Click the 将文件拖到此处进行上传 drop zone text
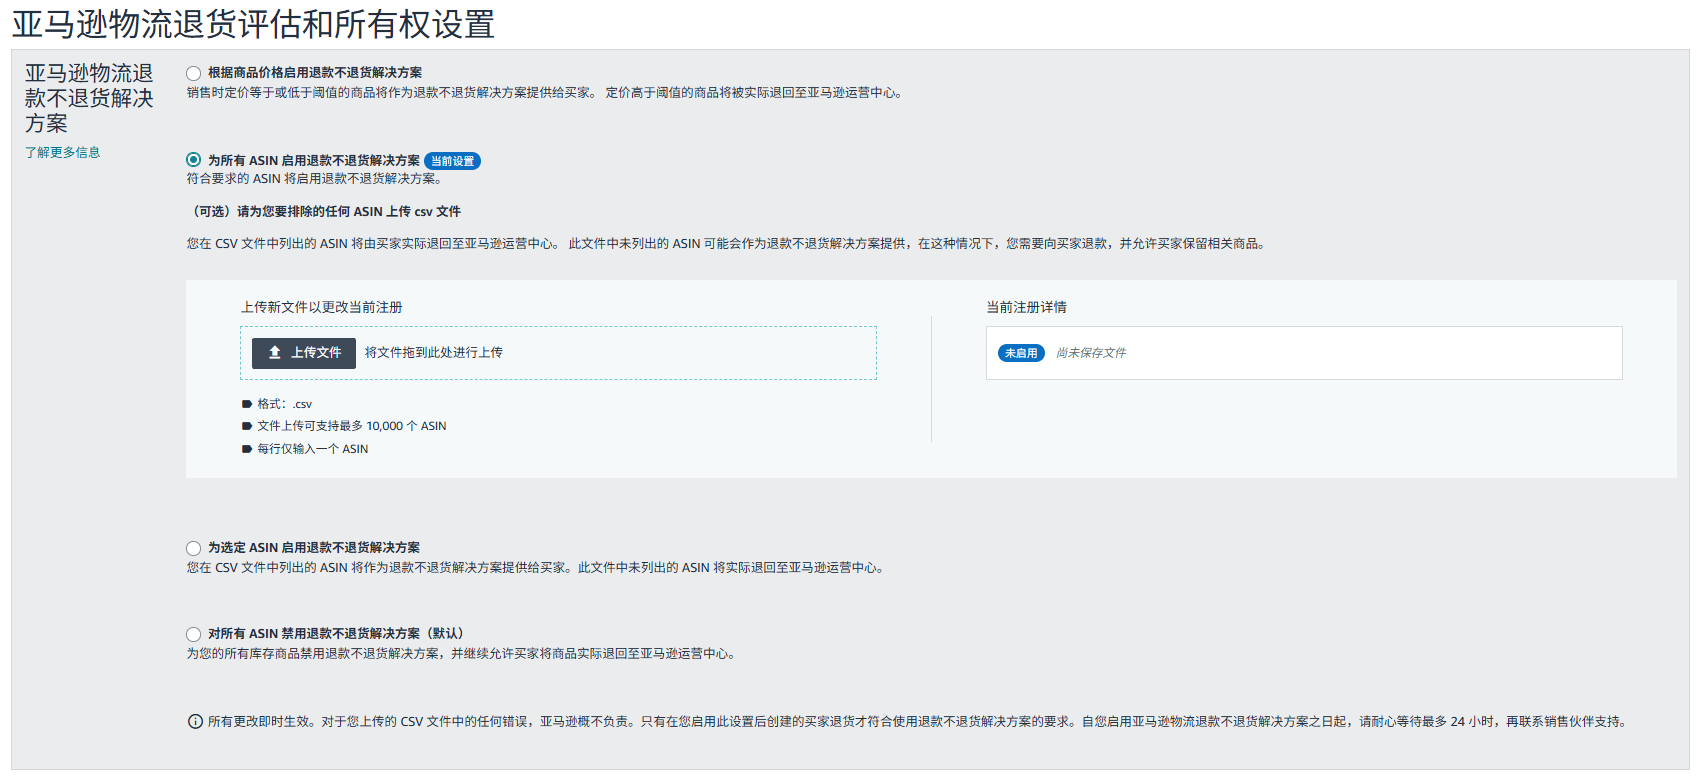1703x778 pixels. [x=433, y=353]
